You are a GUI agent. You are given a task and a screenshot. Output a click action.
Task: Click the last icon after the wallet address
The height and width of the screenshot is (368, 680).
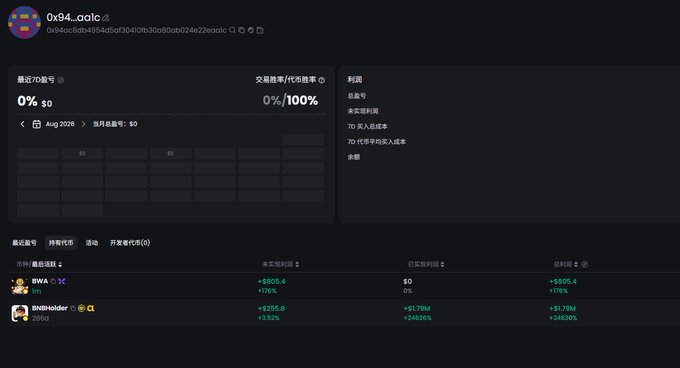click(x=260, y=30)
